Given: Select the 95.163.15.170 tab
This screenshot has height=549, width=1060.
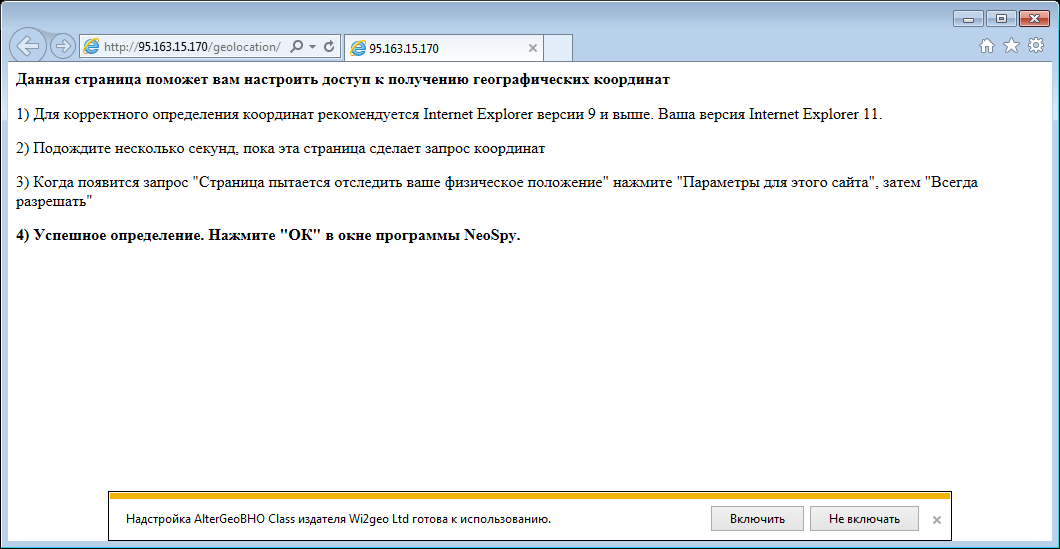Looking at the screenshot, I should point(443,48).
